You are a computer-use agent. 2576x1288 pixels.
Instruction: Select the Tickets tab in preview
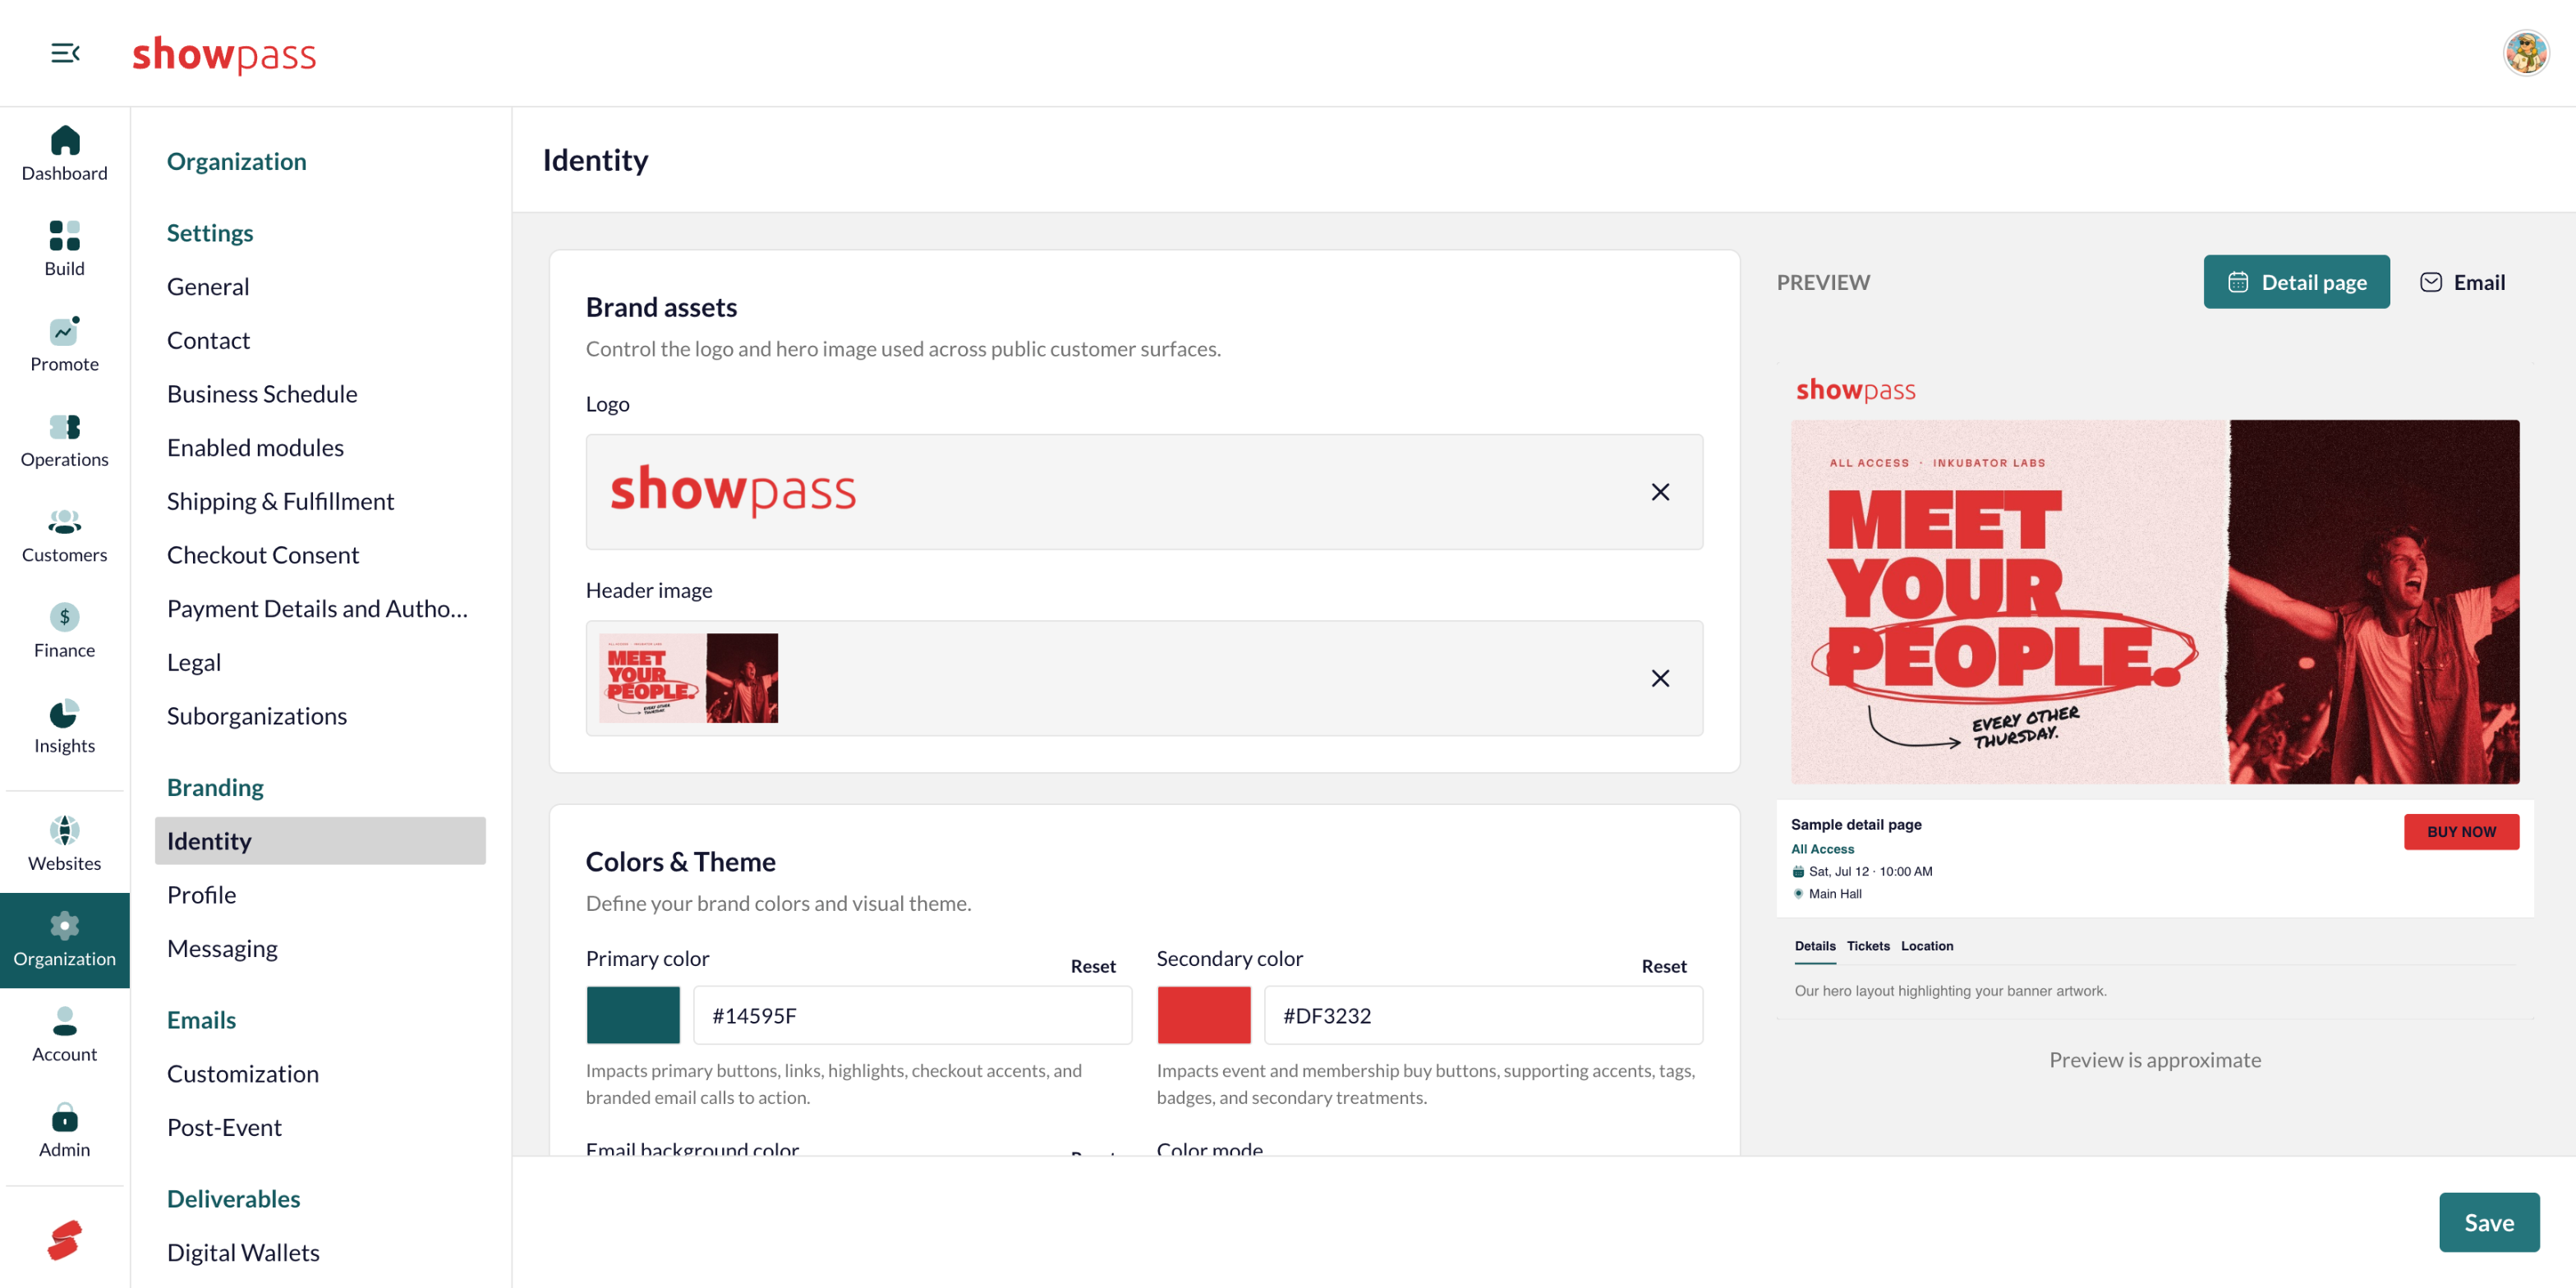pyautogui.click(x=1867, y=946)
